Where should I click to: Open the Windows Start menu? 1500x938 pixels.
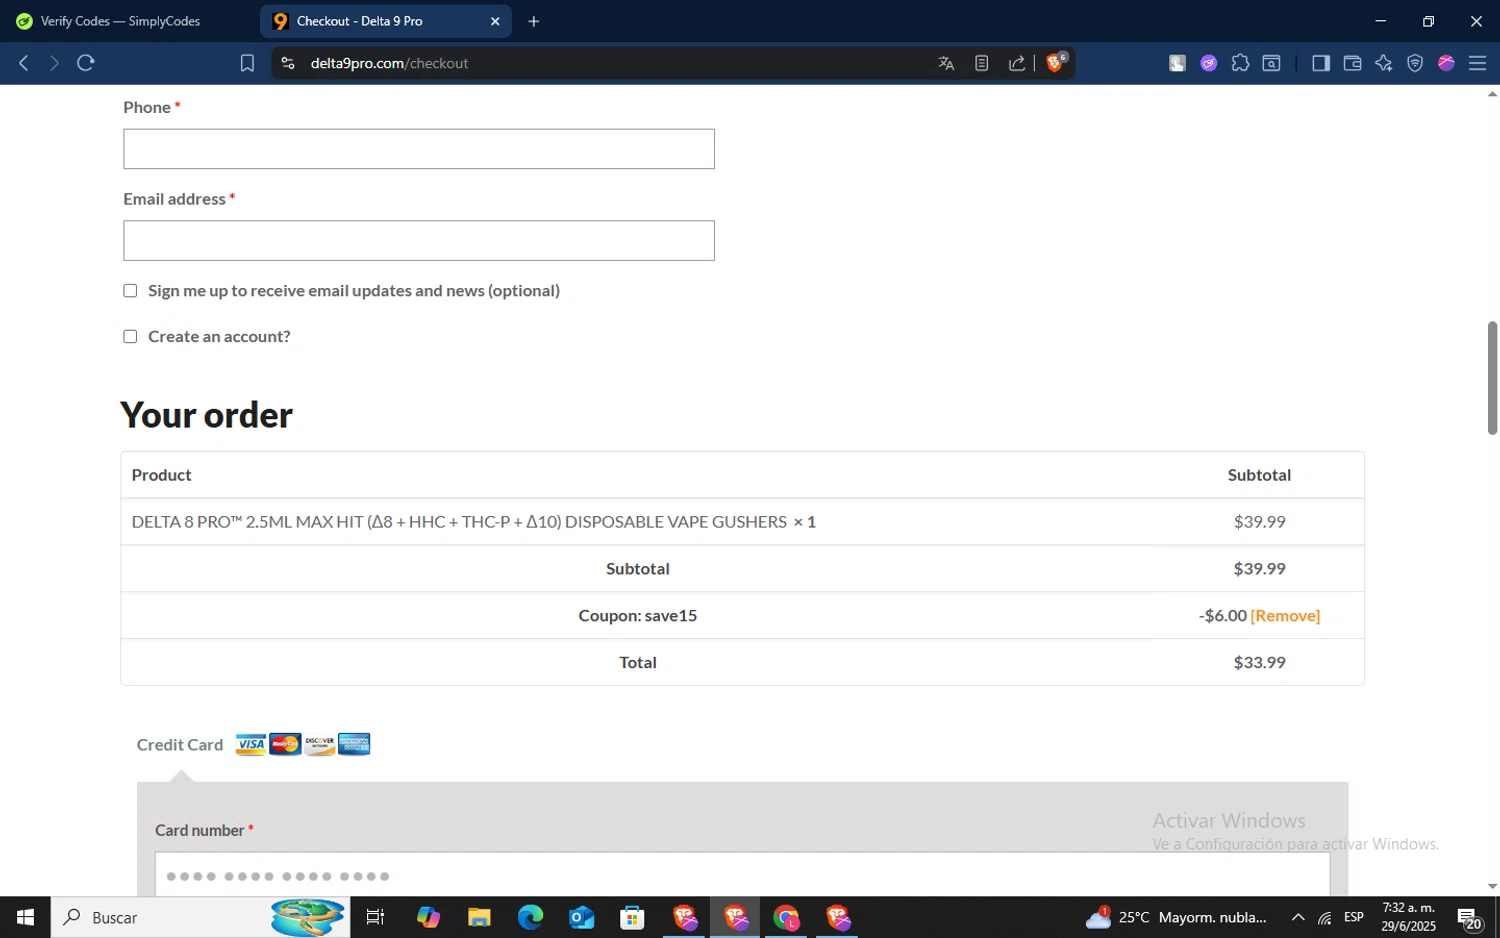pyautogui.click(x=25, y=917)
